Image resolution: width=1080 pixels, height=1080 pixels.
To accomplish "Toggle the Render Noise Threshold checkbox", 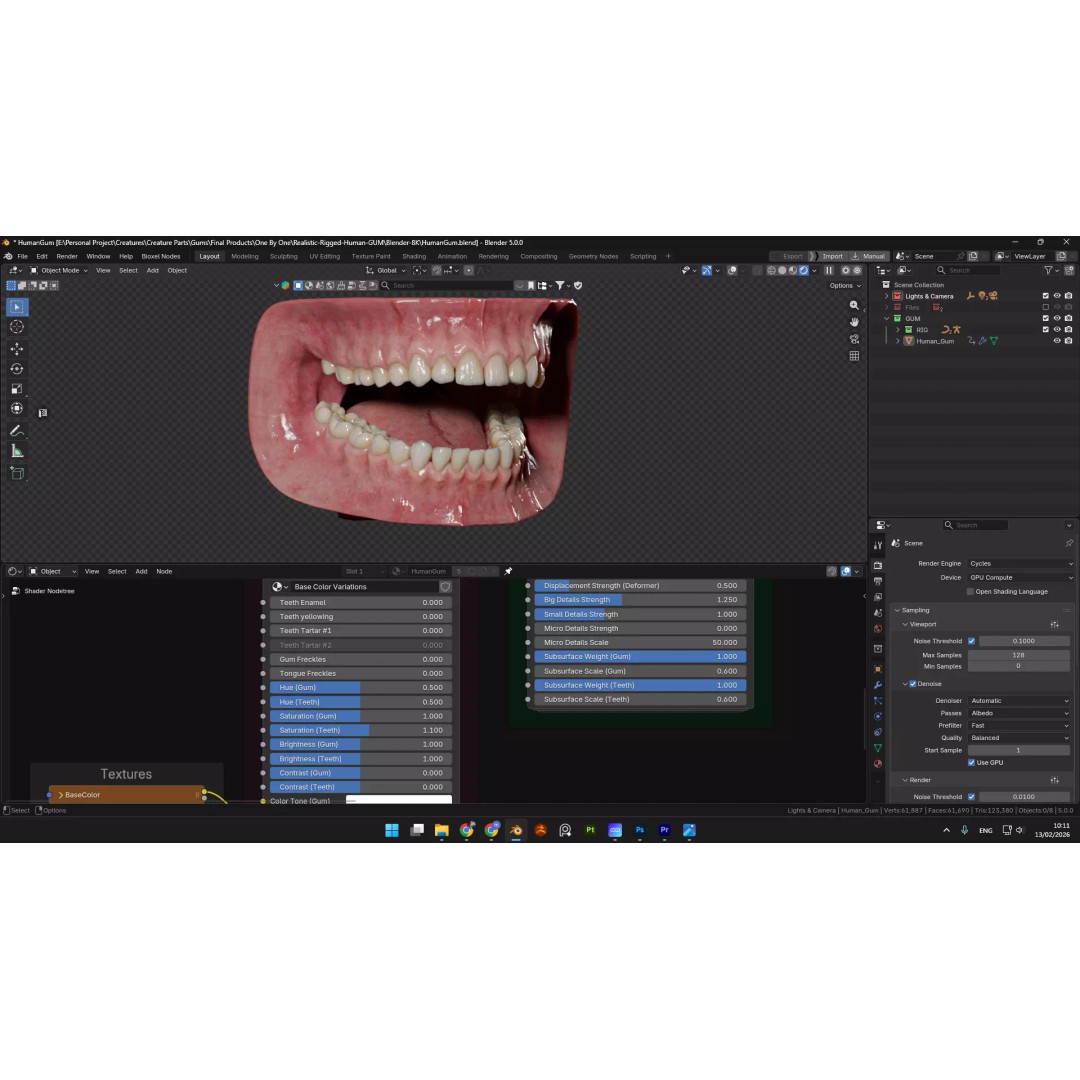I will [x=972, y=797].
